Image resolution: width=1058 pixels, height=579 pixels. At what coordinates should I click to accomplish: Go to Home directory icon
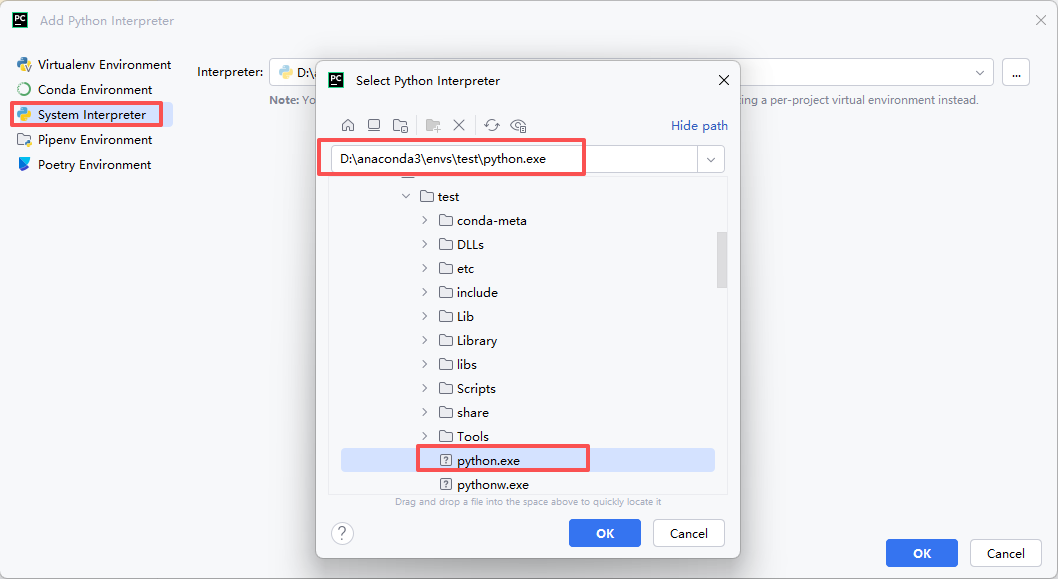point(348,126)
